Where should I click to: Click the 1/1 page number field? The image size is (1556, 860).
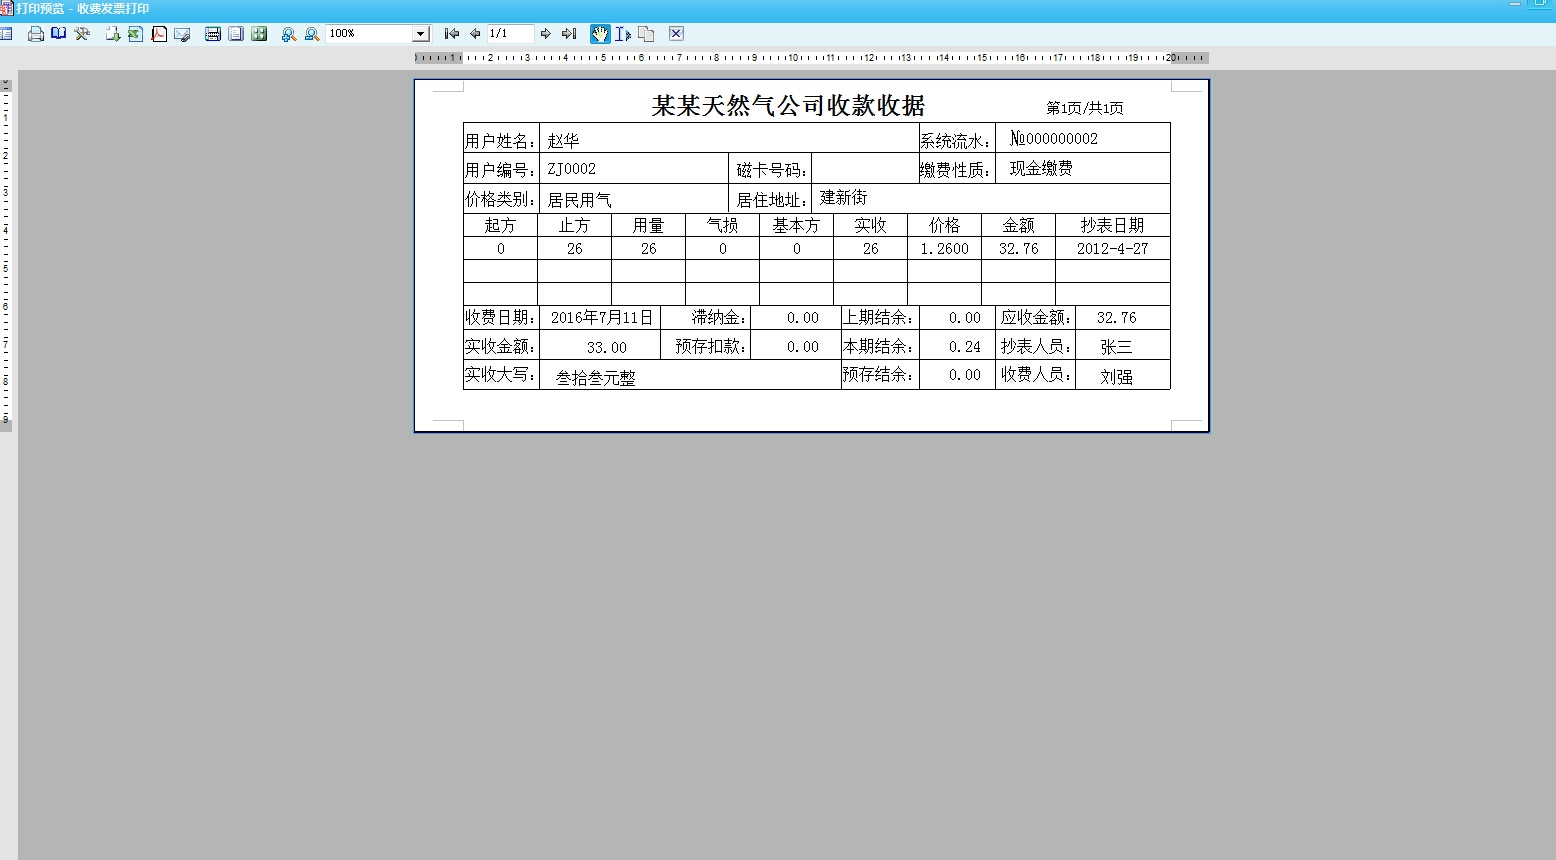coord(510,34)
